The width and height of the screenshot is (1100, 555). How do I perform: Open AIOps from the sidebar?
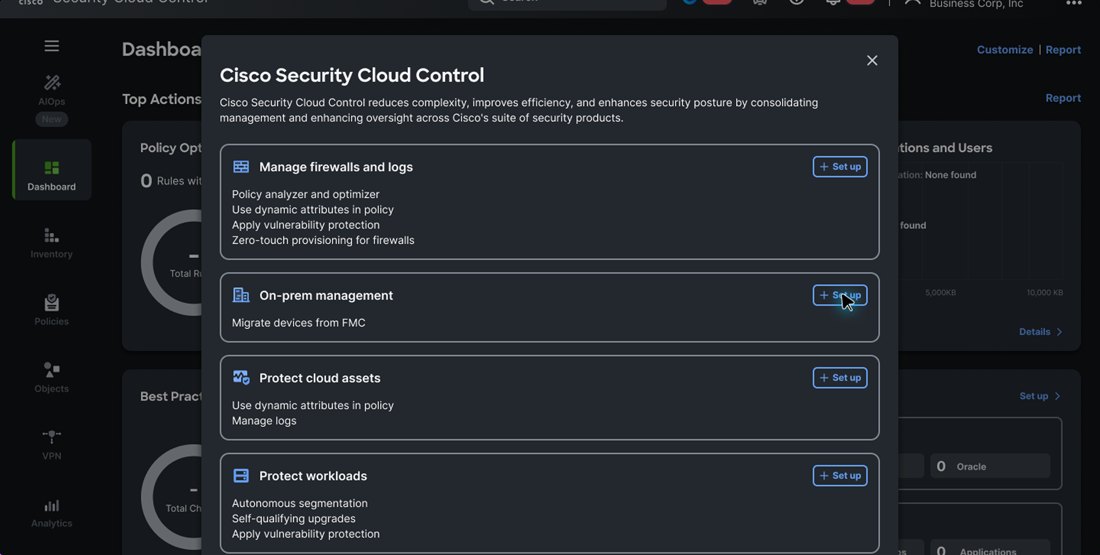click(51, 91)
